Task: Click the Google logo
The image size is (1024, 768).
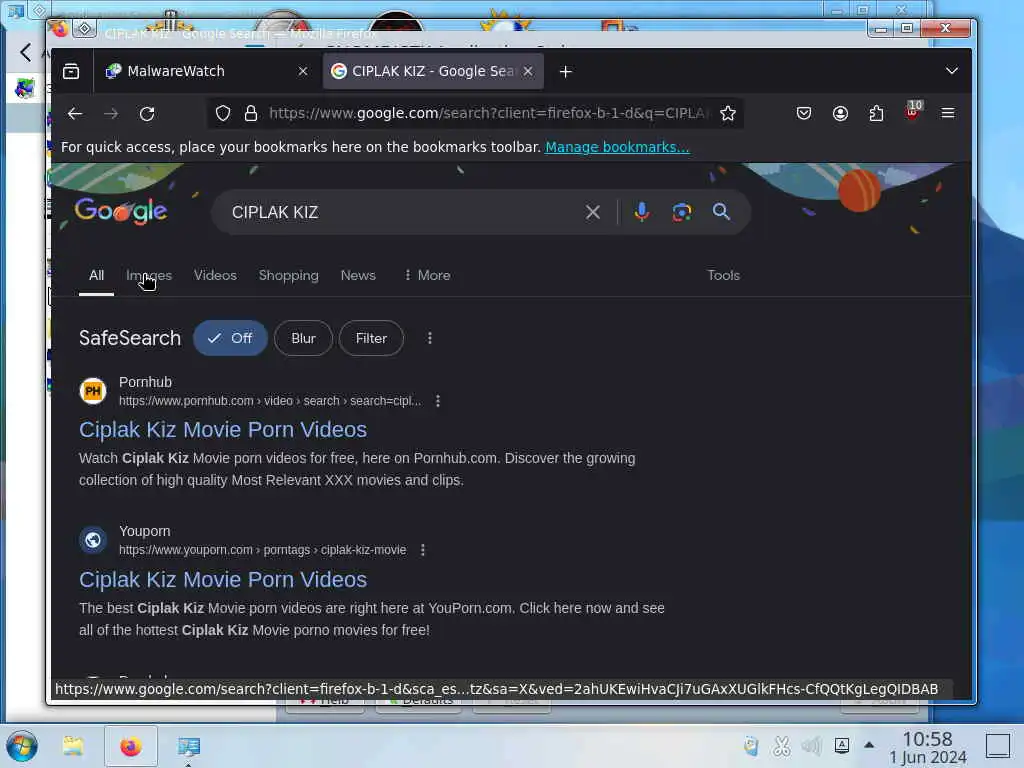Action: point(121,211)
